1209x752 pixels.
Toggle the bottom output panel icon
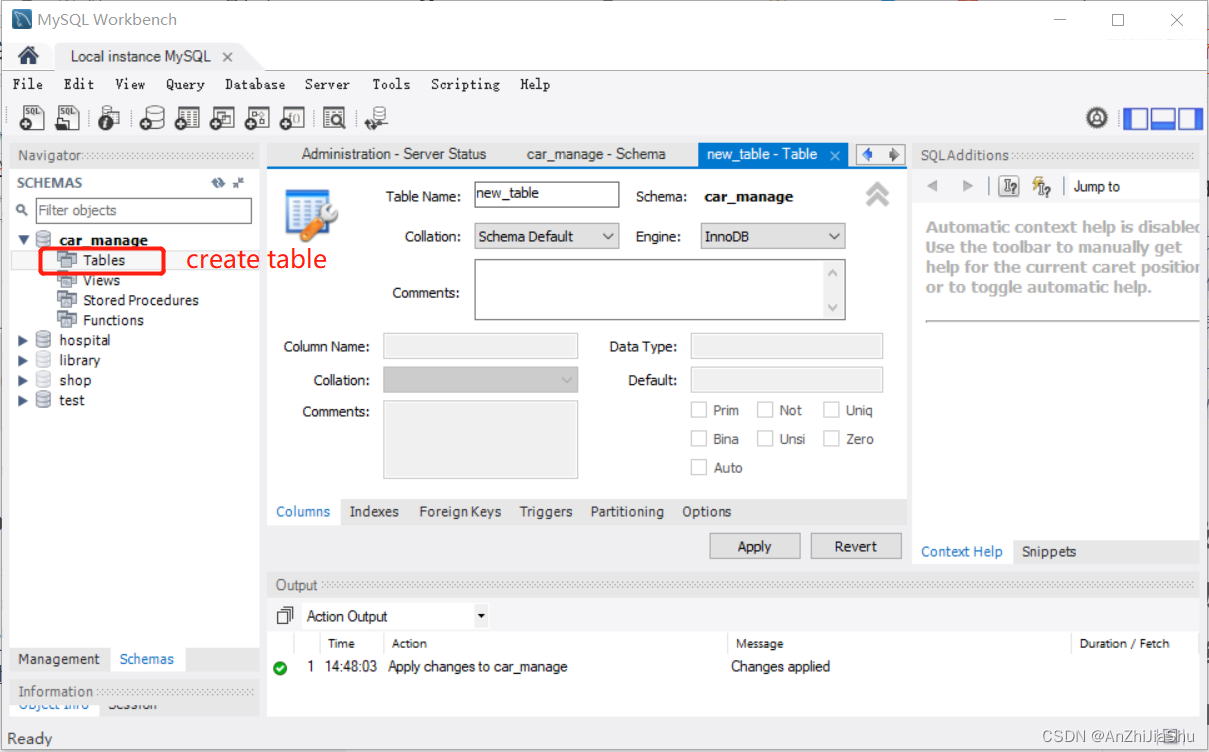pyautogui.click(x=1163, y=119)
